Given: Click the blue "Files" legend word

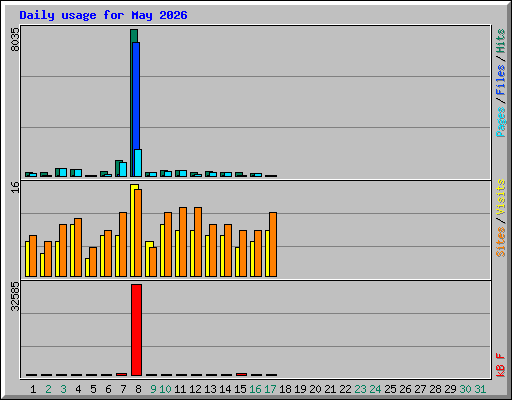Looking at the screenshot, I should point(501,80).
